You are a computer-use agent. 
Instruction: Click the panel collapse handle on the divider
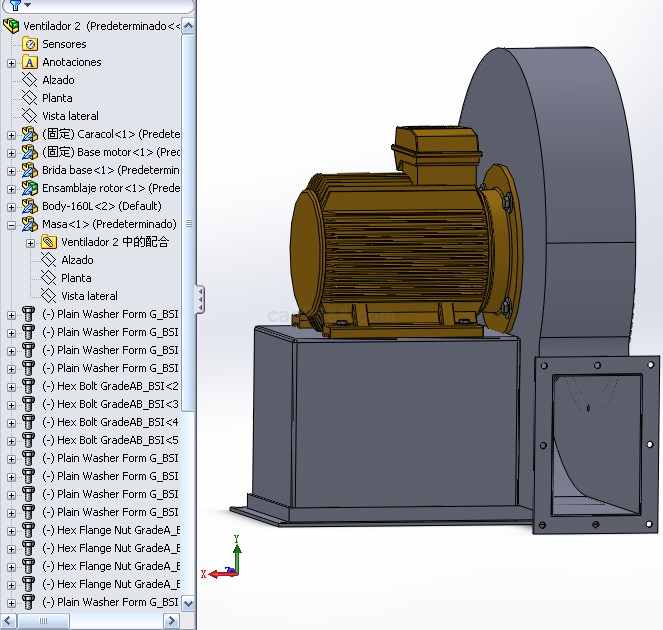[199, 298]
